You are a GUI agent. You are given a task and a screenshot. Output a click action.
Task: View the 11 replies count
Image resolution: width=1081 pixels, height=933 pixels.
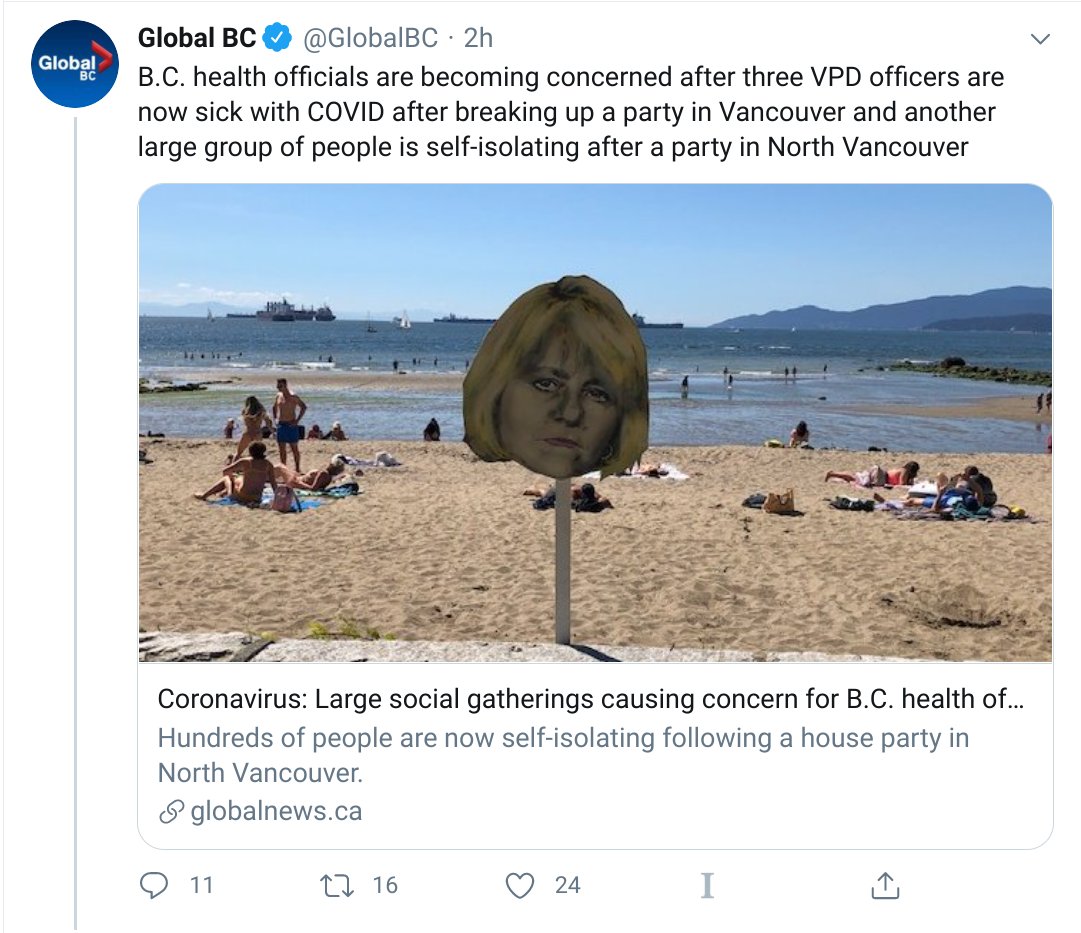(x=201, y=885)
